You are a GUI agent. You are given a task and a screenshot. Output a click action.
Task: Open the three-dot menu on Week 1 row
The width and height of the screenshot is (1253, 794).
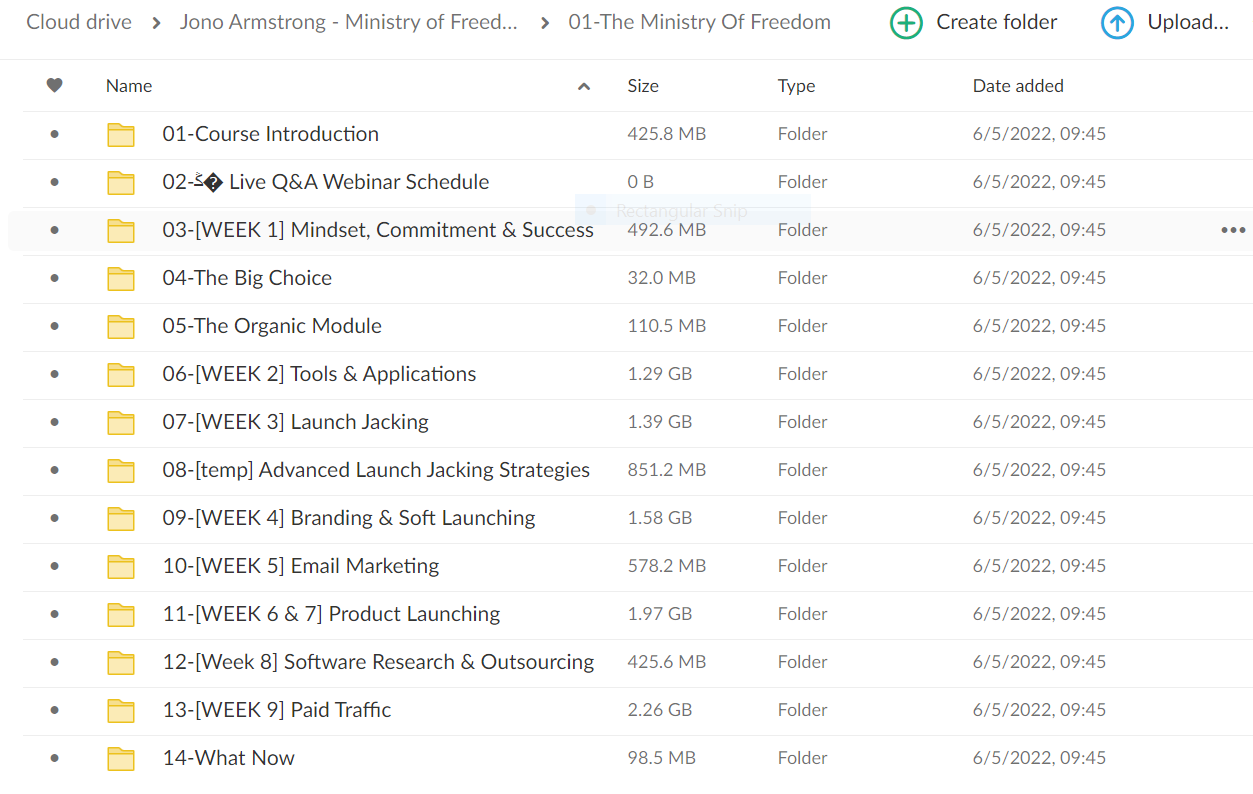point(1232,230)
